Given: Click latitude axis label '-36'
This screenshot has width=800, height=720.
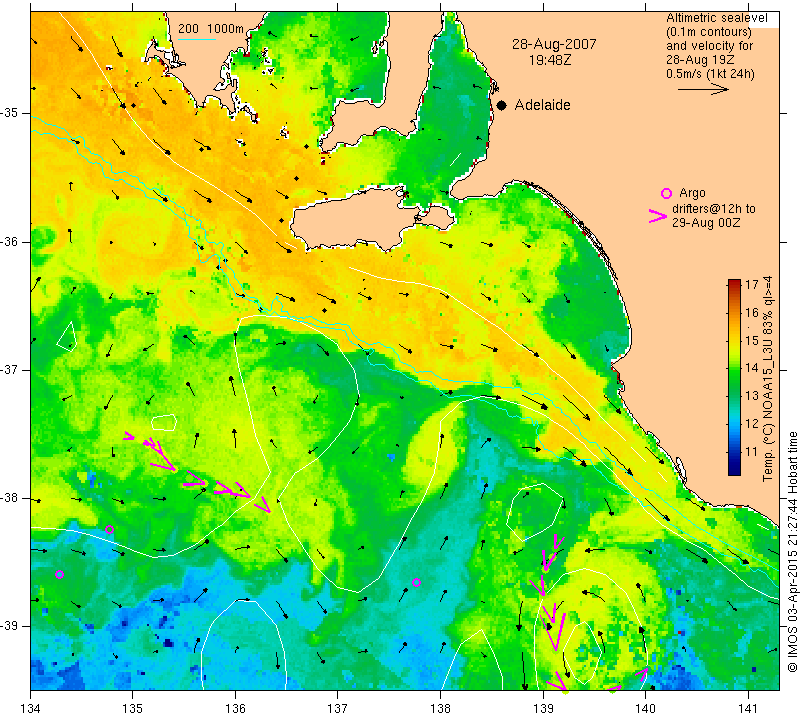Looking at the screenshot, I should point(10,242).
